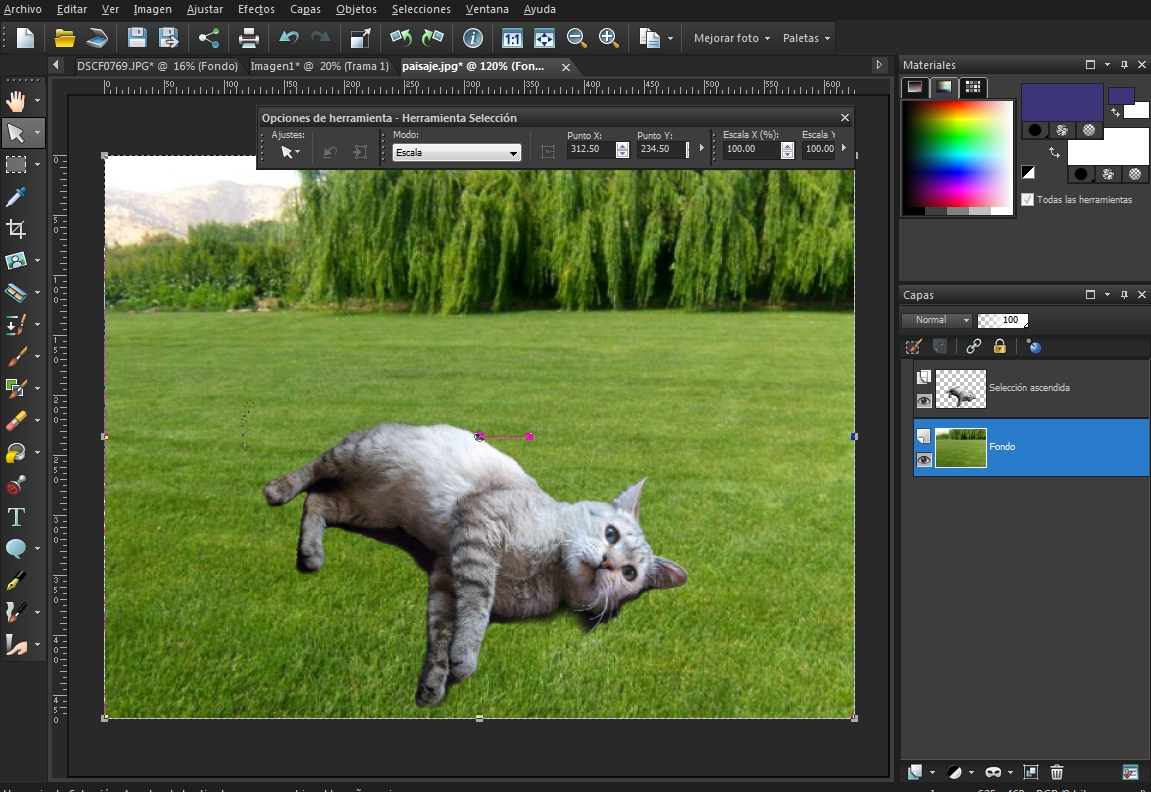Click the purple foreground color swatch
The width and height of the screenshot is (1151, 792).
1062,102
